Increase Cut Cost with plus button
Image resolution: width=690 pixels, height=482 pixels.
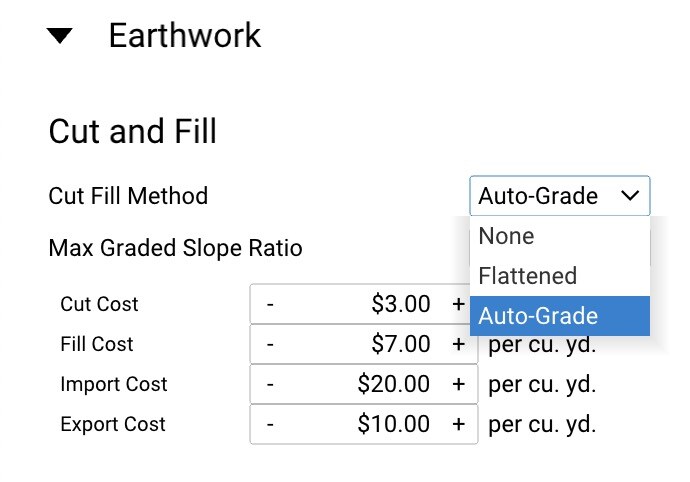(x=458, y=304)
